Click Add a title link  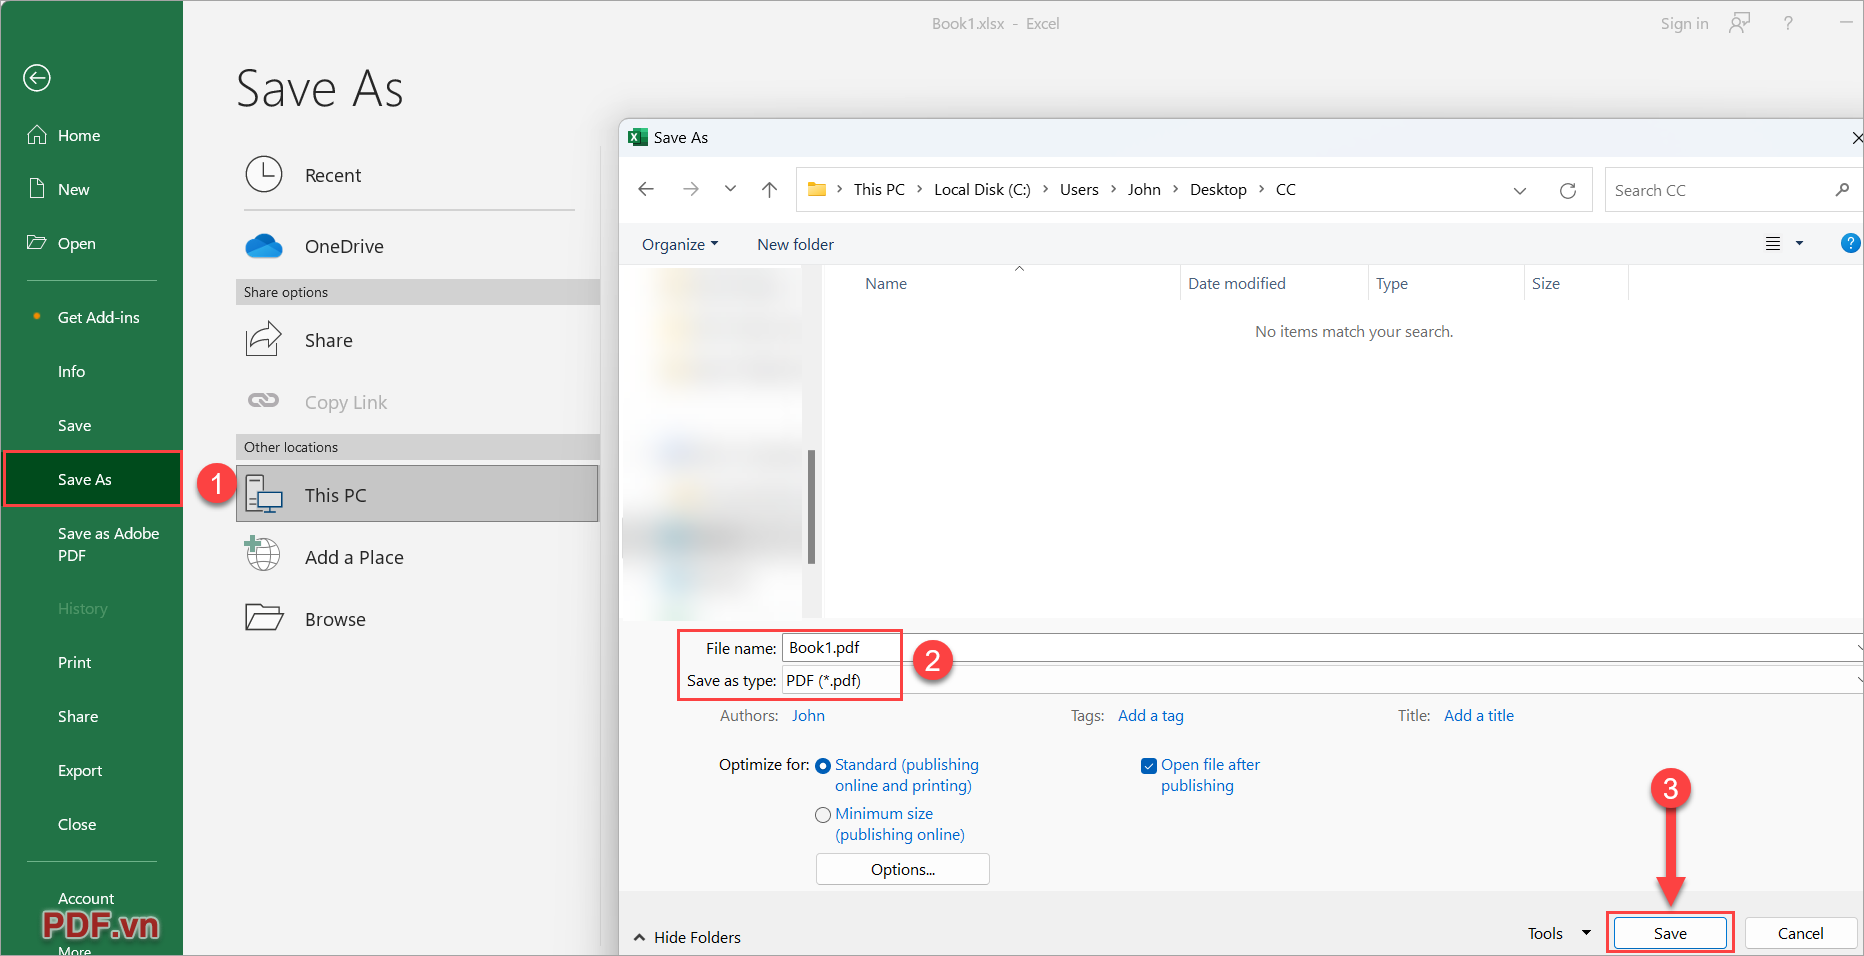[1479, 715]
